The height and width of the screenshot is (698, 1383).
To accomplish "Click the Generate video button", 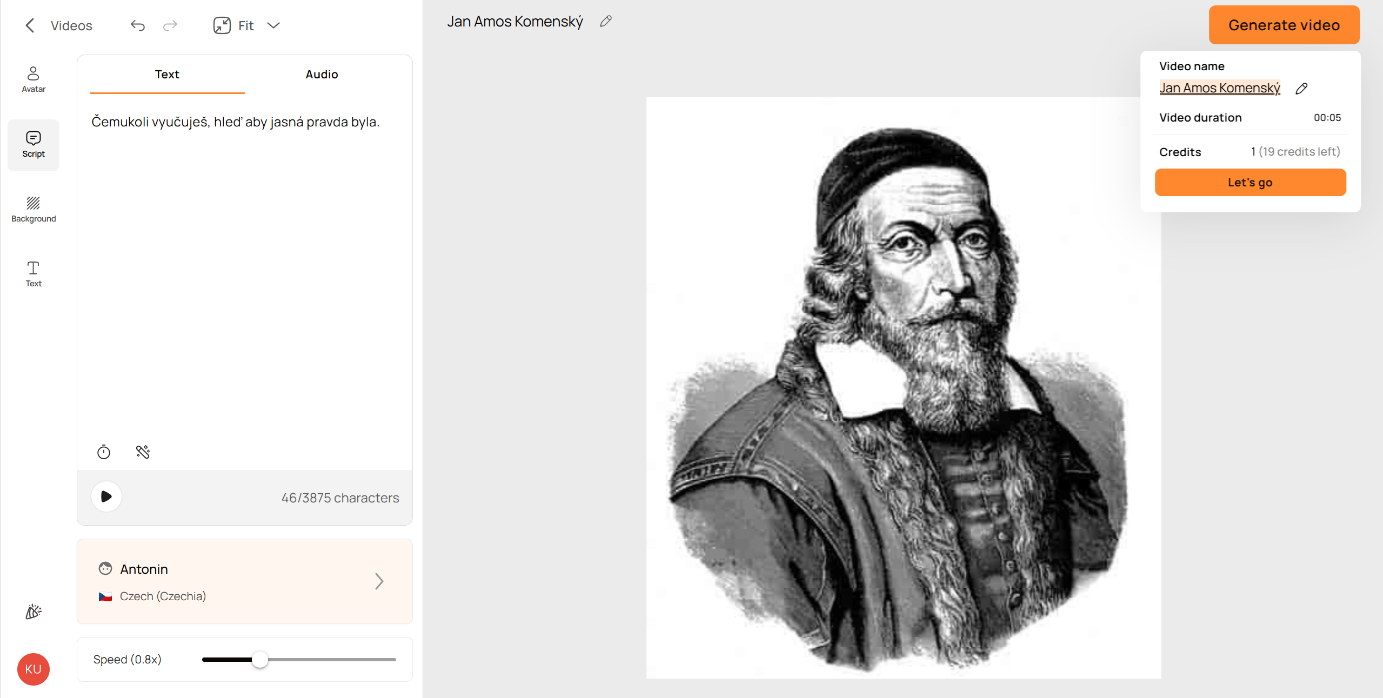I will click(1284, 25).
